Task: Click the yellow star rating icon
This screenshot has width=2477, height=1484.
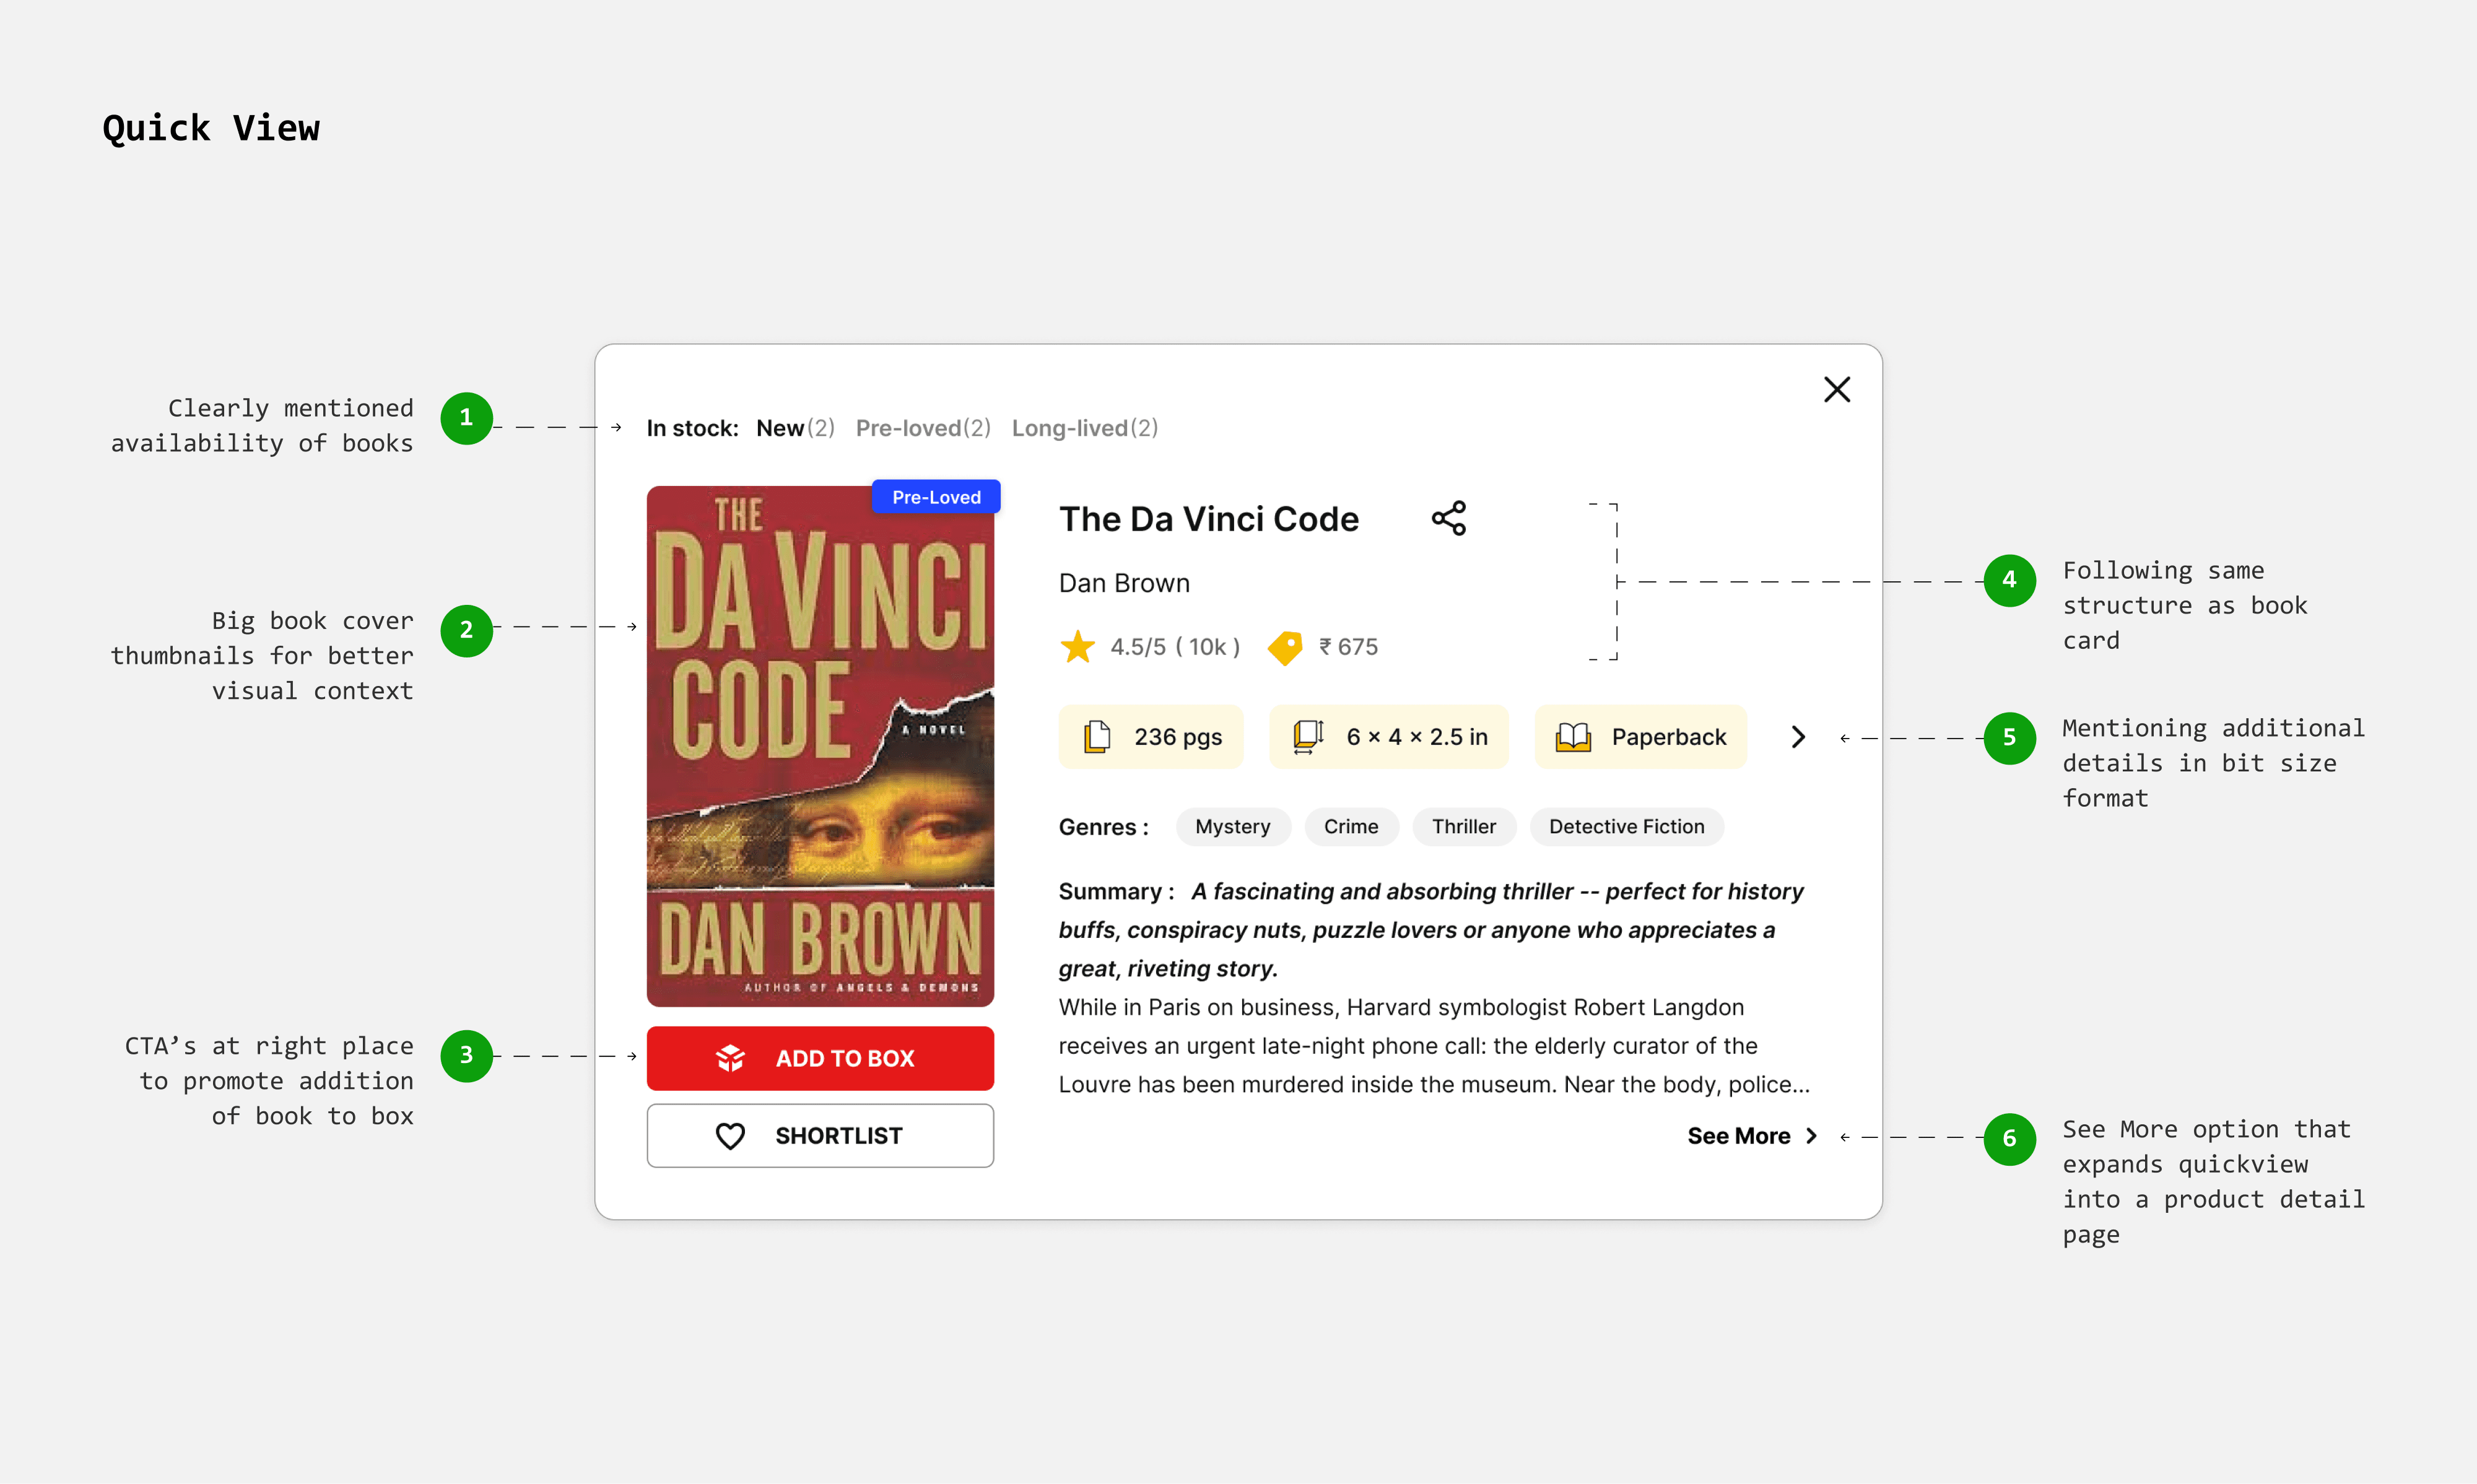Action: (x=1078, y=647)
